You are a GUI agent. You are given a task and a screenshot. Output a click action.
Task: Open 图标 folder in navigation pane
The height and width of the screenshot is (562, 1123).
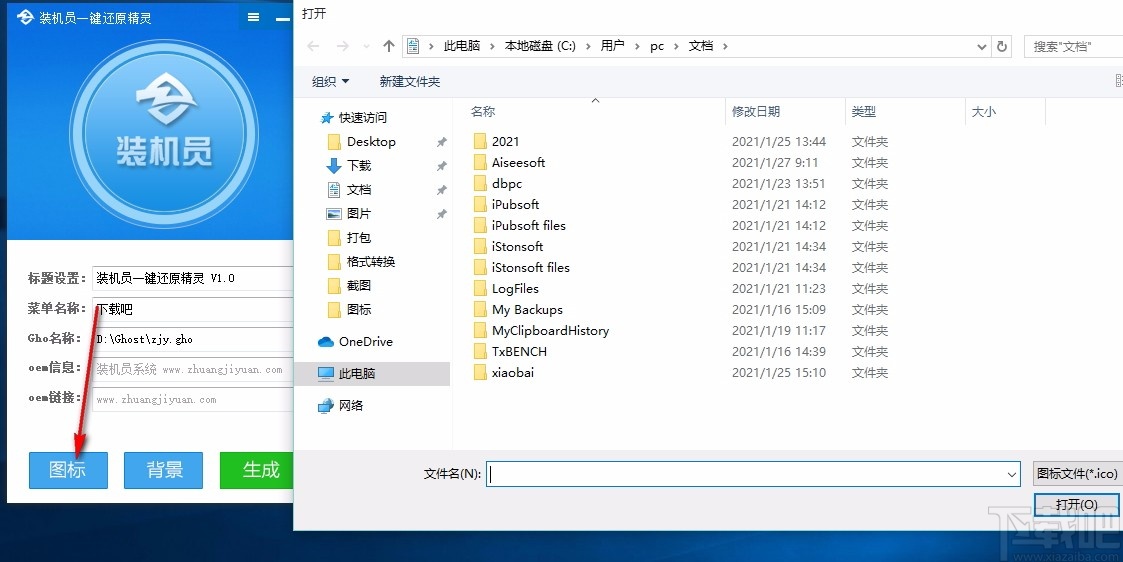point(359,309)
